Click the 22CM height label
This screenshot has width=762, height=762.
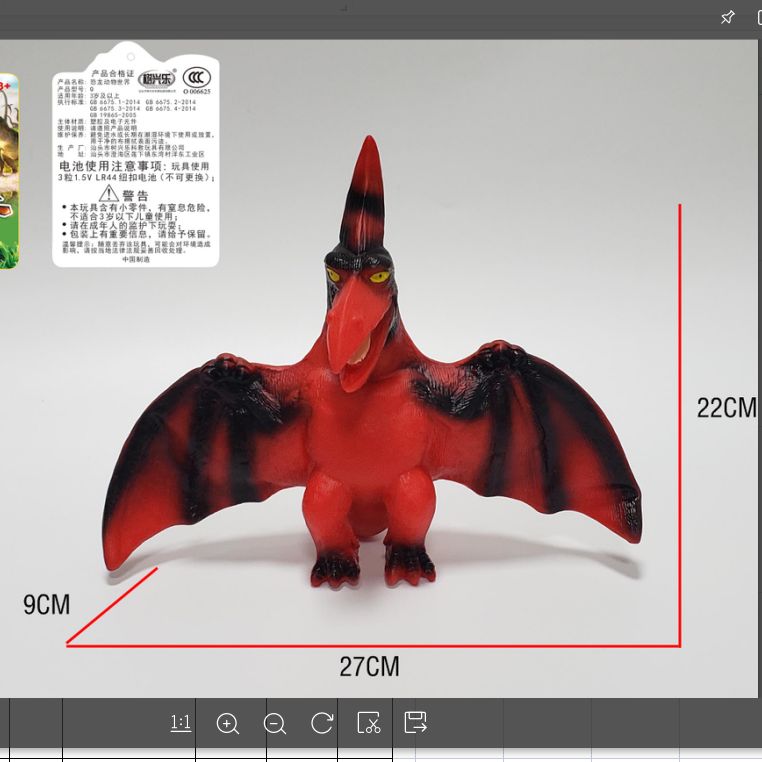click(727, 407)
